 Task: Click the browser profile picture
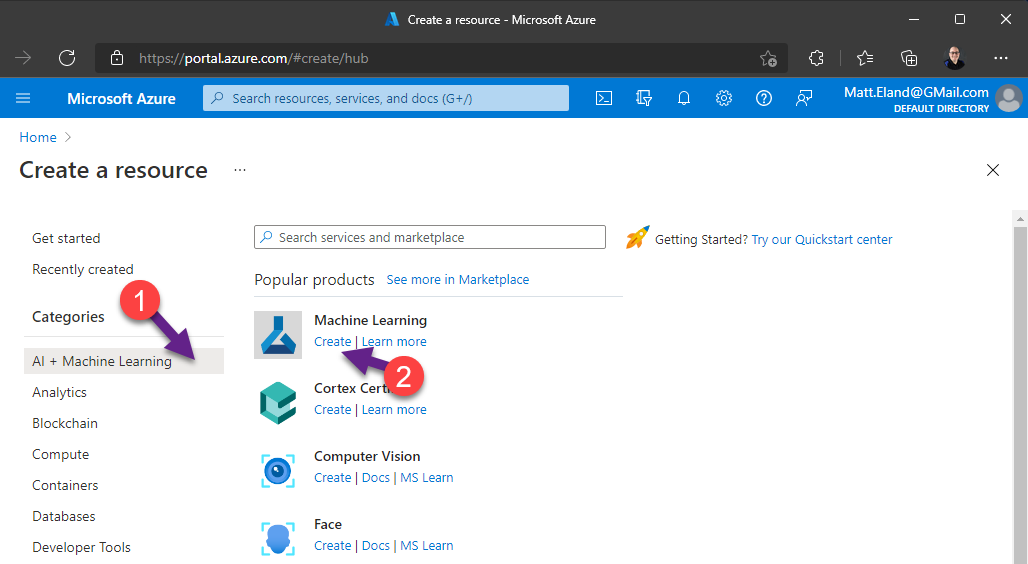(x=955, y=58)
